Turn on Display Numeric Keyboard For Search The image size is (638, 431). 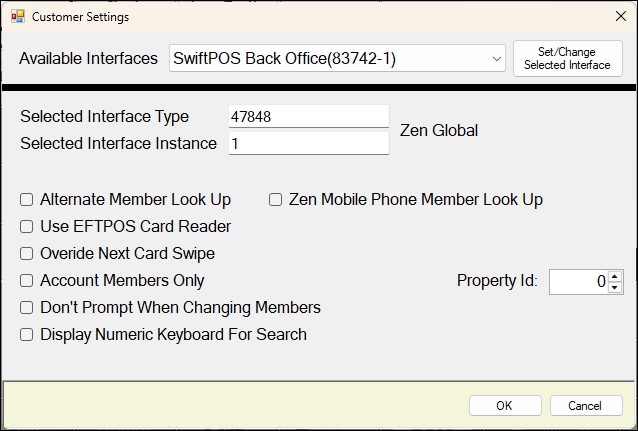tap(27, 335)
